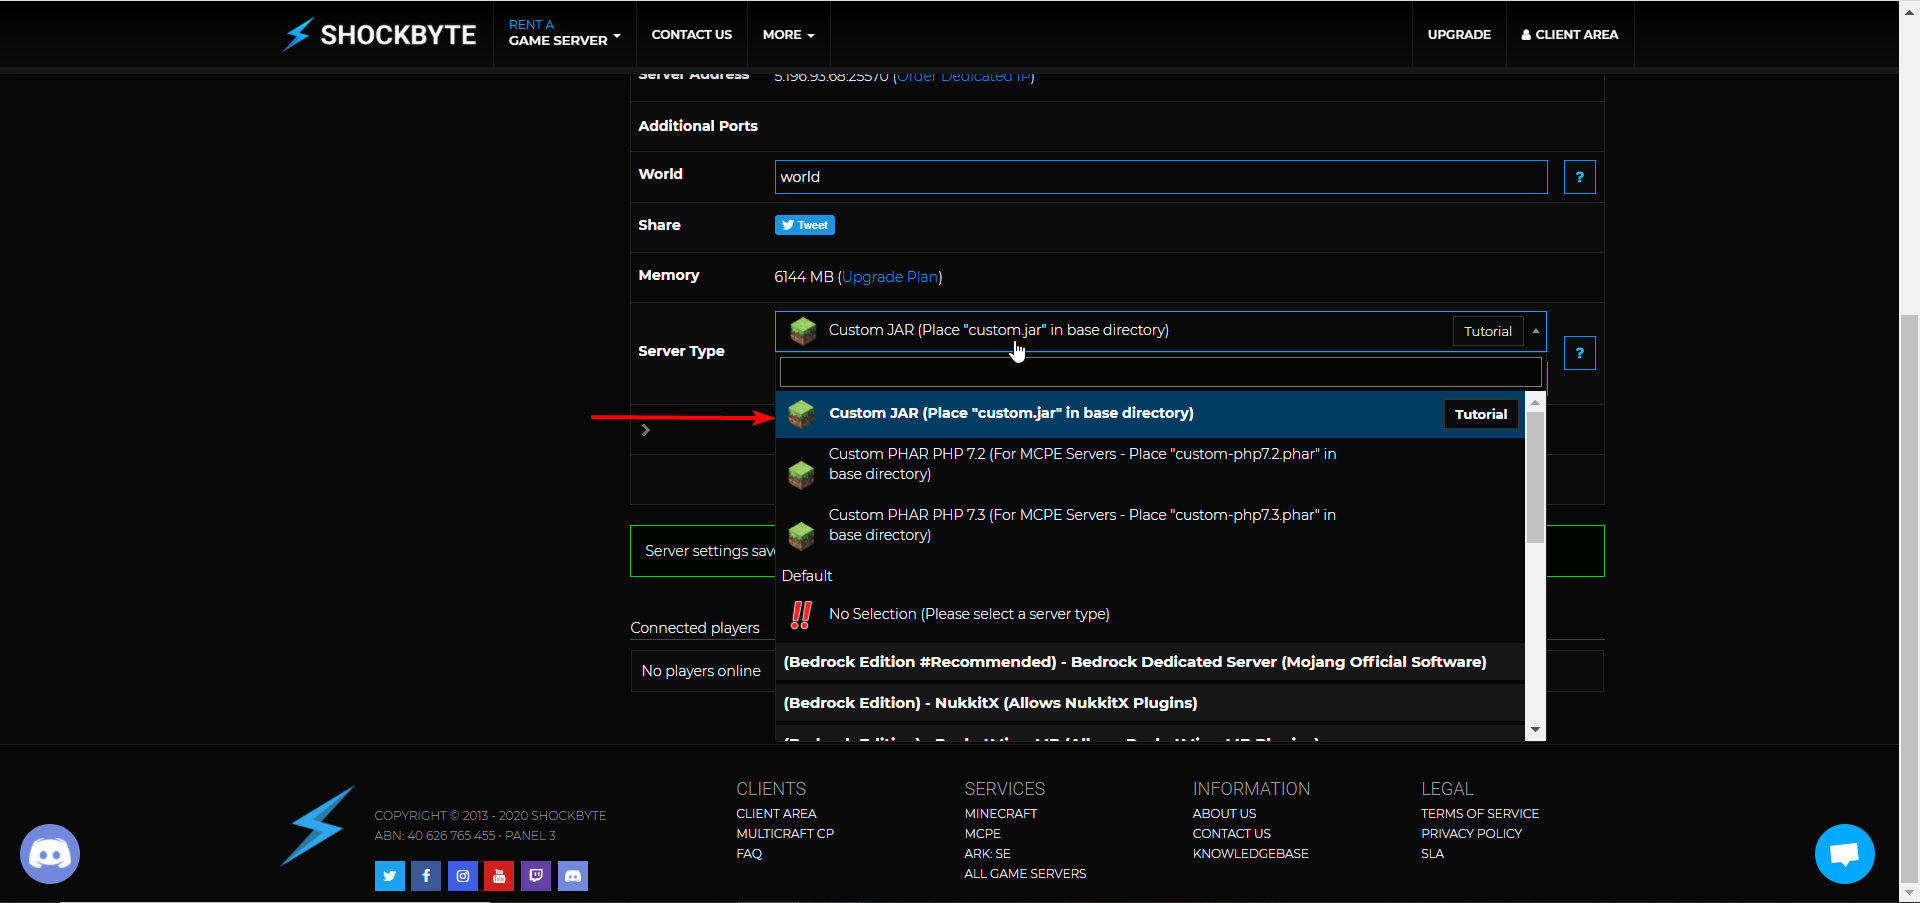Open the Upgrade Plan link

(x=890, y=277)
